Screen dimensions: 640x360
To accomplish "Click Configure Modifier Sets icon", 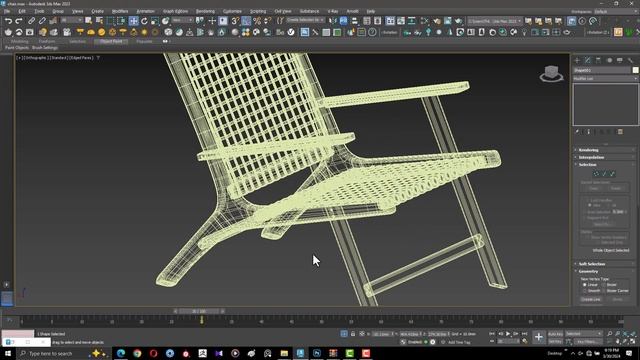I will (x=620, y=132).
